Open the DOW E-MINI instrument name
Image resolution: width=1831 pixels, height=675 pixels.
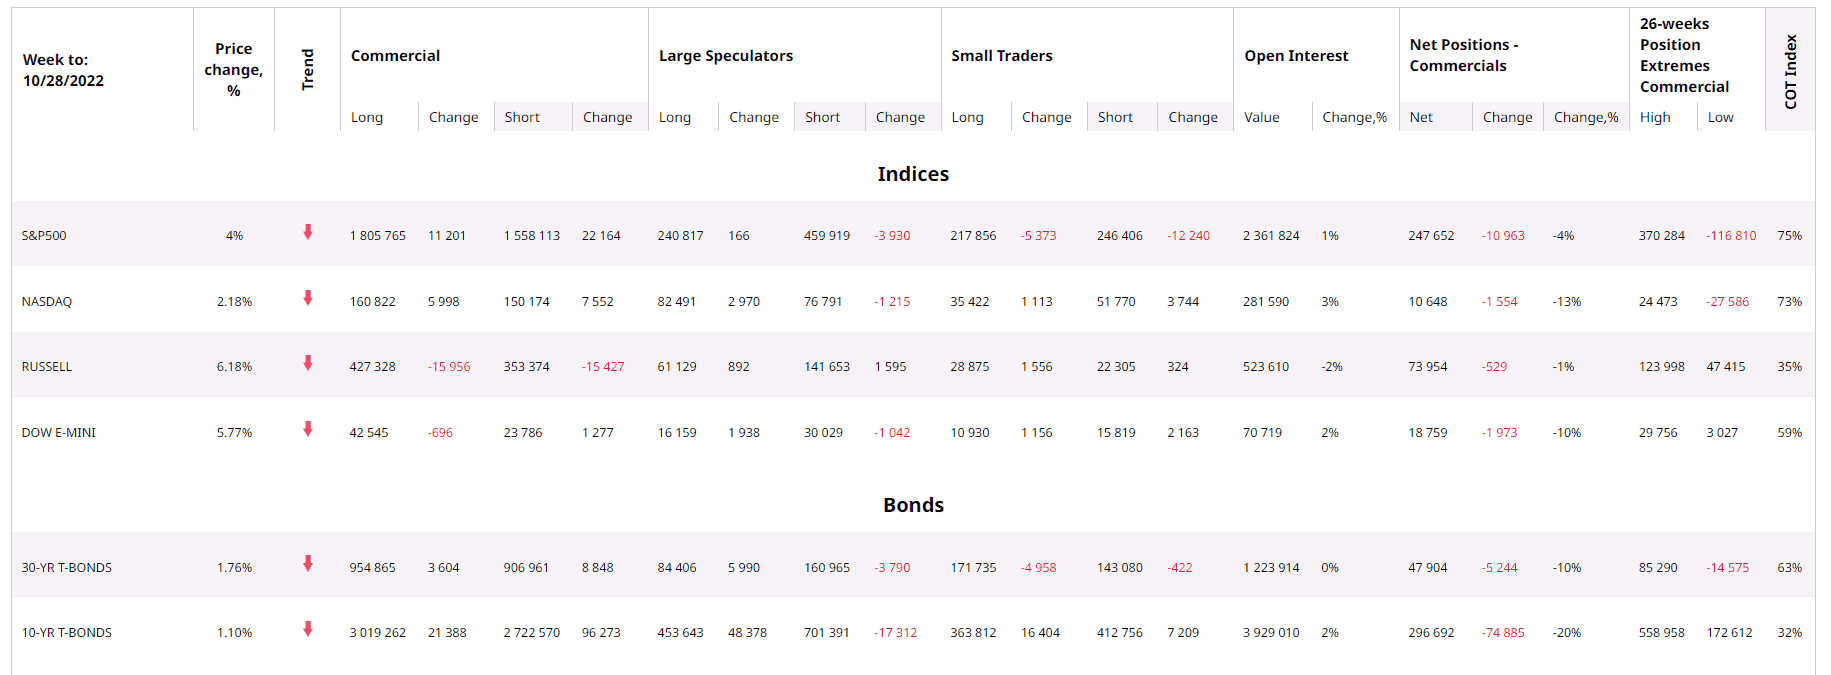pyautogui.click(x=59, y=433)
